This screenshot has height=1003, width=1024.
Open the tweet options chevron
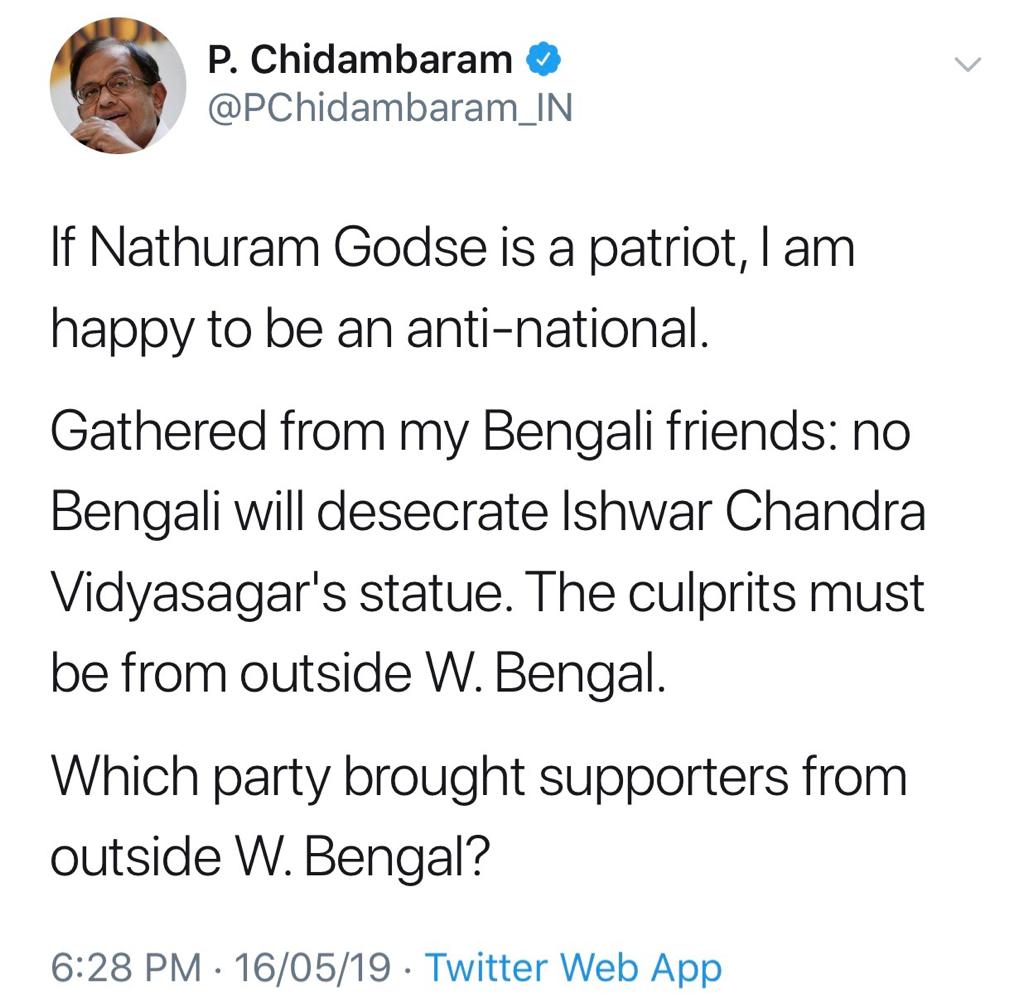pos(967,64)
